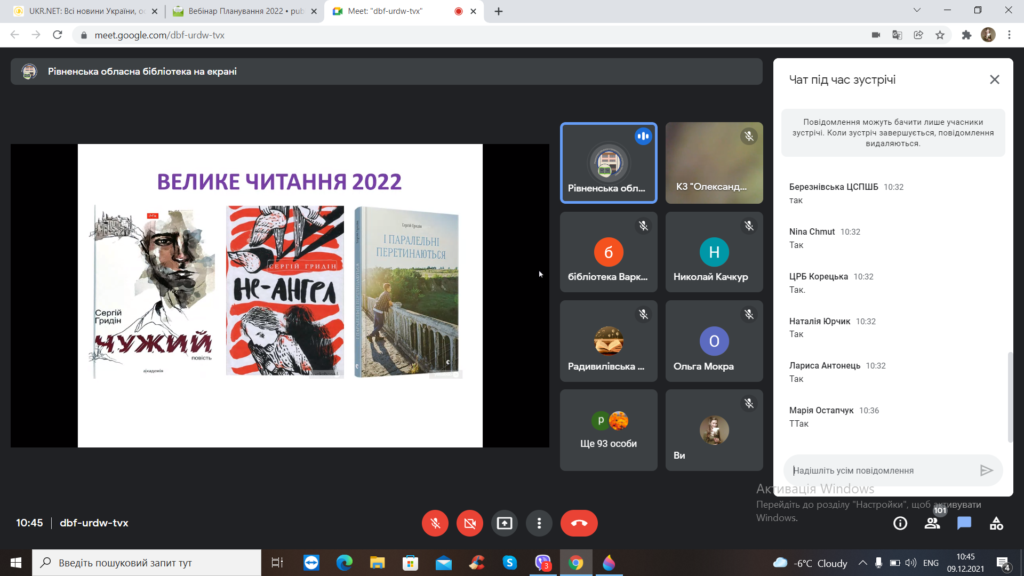The image size is (1024, 576).
Task: Bookmark this page with star icon
Action: (940, 34)
